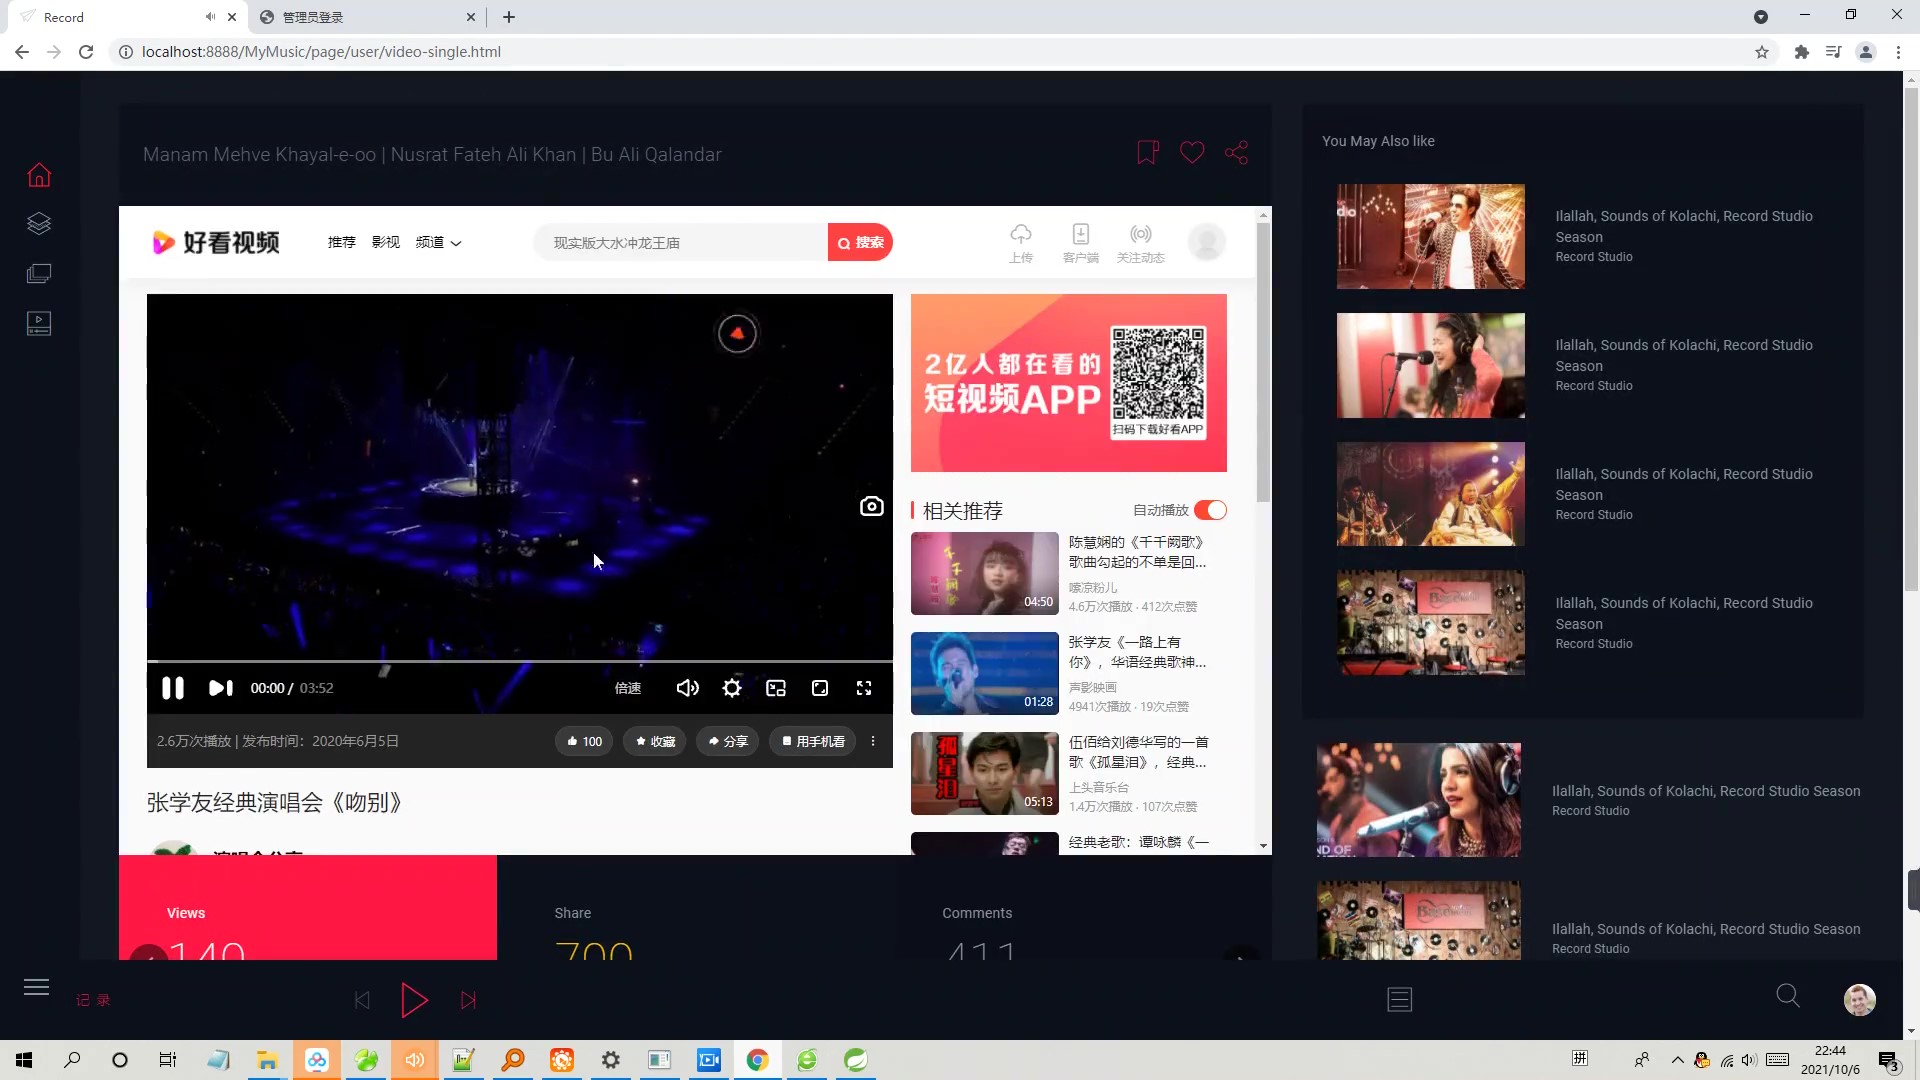Toggle the thumbs-up 100 like button
This screenshot has height=1080, width=1920.
583,741
